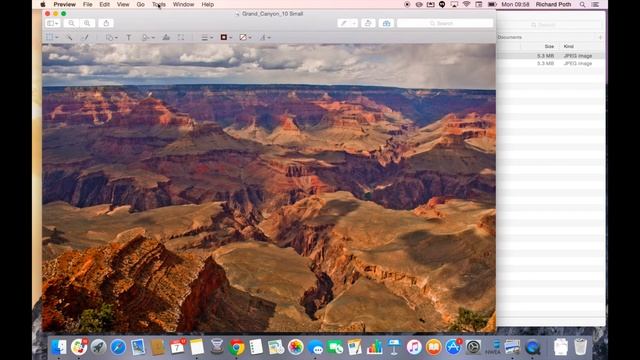Click the battery status icon in menu bar
Image resolution: width=640 pixels, height=360 pixels.
point(492,4)
